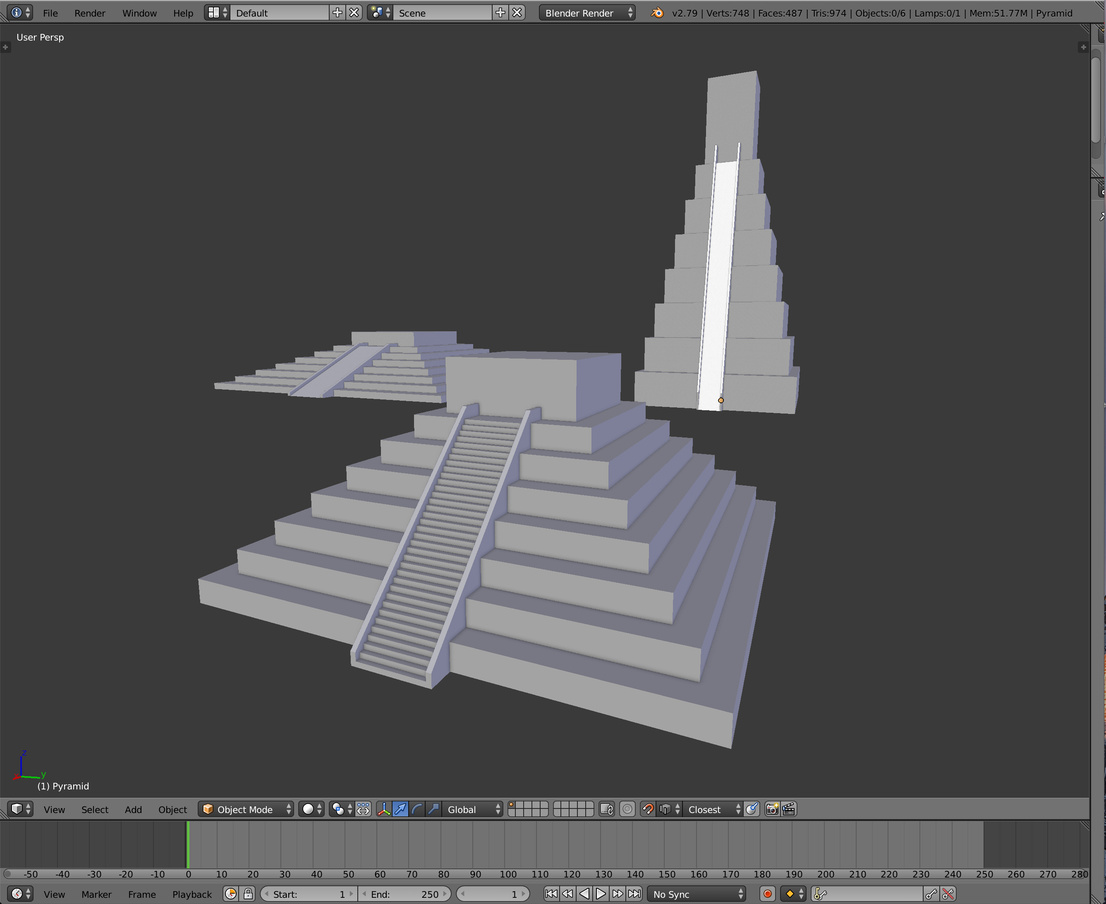This screenshot has height=904, width=1106.
Task: Click the OpenGL render image camera icon
Action: (772, 809)
